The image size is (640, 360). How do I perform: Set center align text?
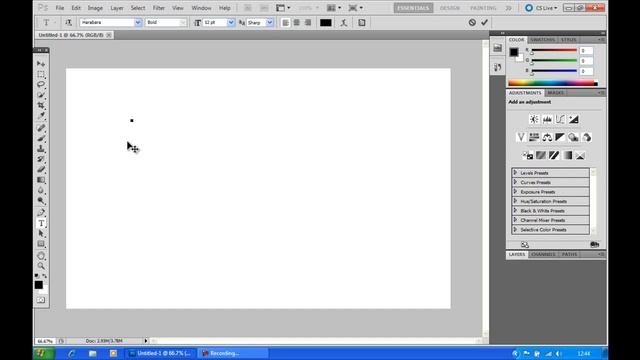click(297, 23)
